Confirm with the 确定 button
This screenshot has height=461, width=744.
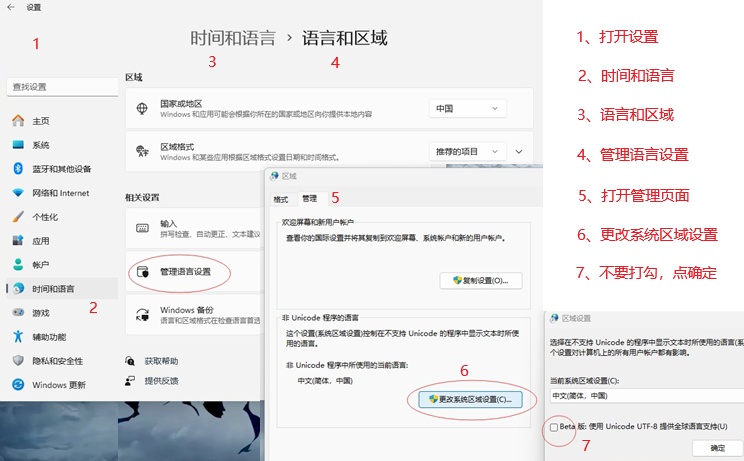pos(717,448)
